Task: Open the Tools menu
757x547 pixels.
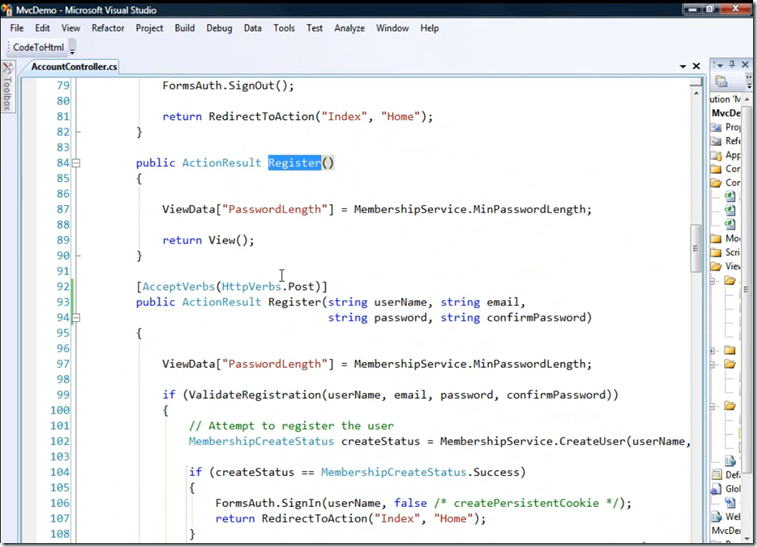Action: click(x=284, y=28)
